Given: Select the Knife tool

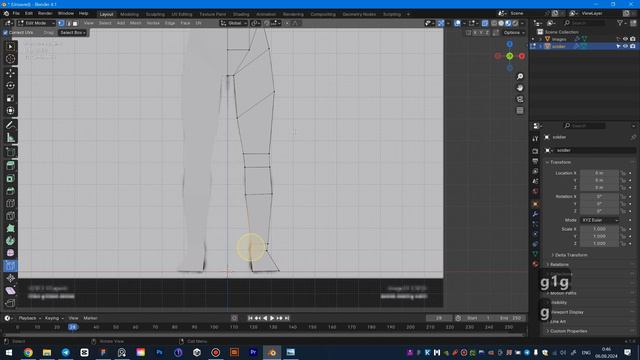Looking at the screenshot, I should tap(11, 216).
